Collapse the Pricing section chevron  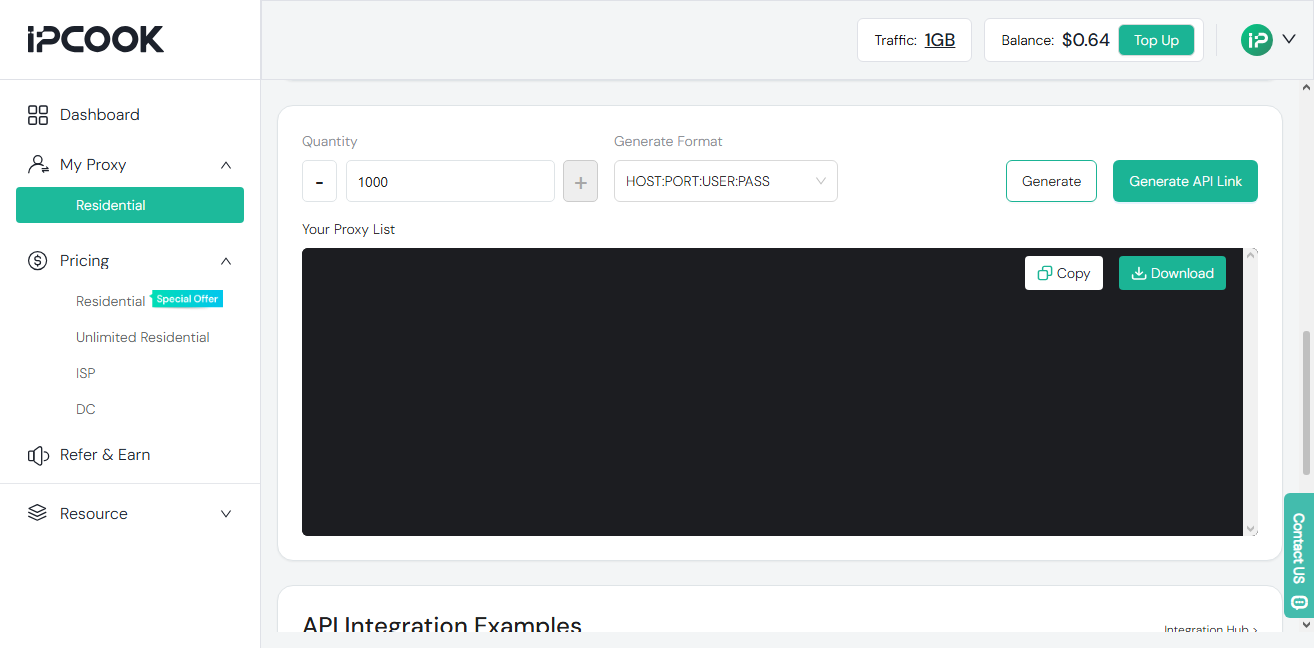[226, 261]
